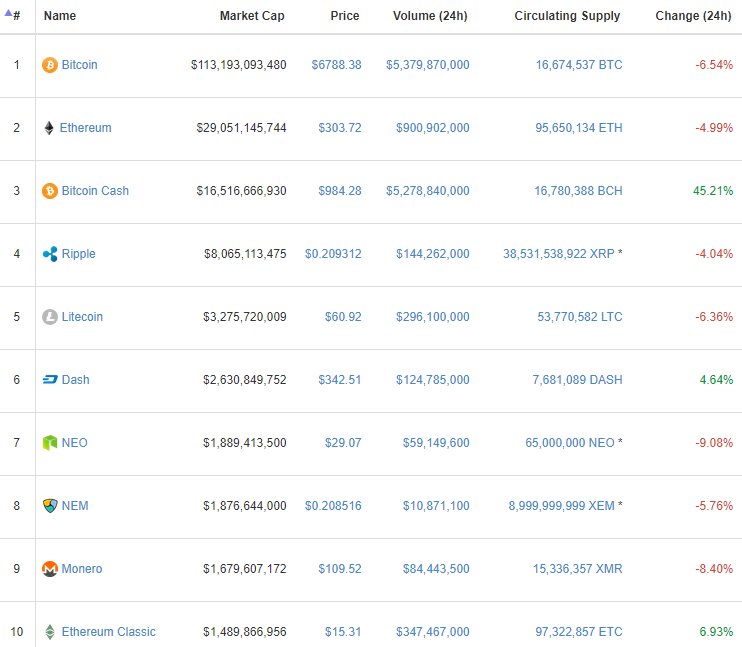Sort by Circulating Supply column header
The image size is (742, 647).
[x=567, y=16]
